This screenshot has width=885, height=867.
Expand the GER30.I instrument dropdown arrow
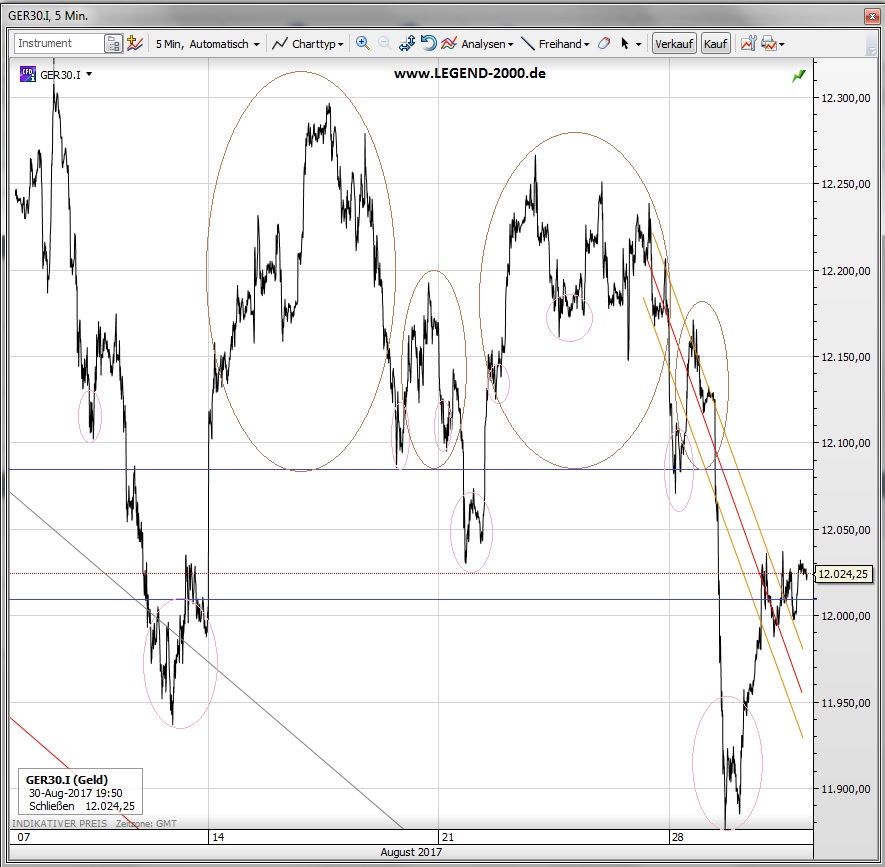coord(89,75)
